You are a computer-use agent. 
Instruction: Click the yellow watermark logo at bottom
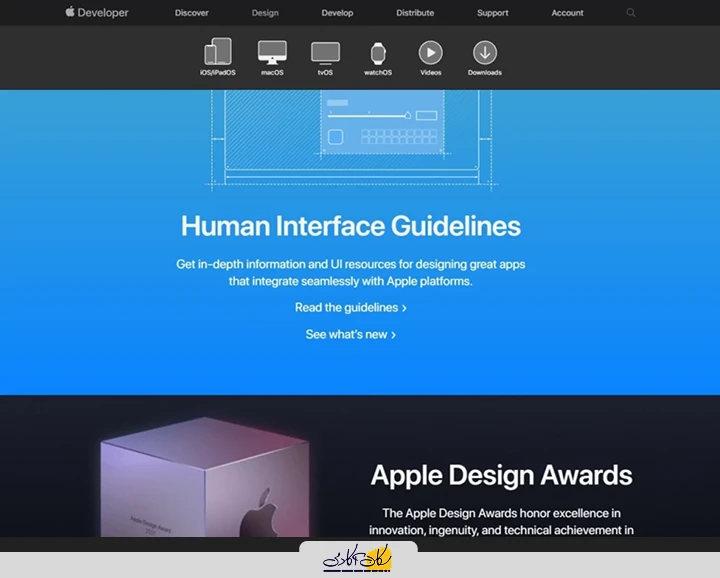pyautogui.click(x=358, y=560)
